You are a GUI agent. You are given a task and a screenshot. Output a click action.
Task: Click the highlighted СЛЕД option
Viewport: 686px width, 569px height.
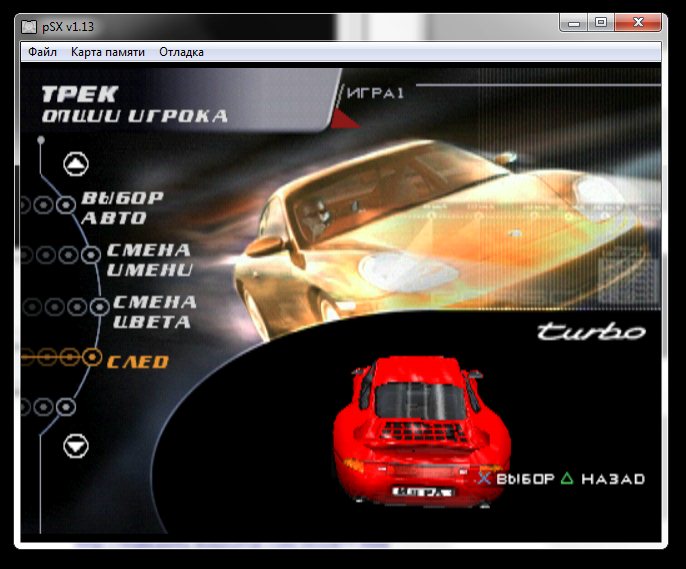click(137, 361)
